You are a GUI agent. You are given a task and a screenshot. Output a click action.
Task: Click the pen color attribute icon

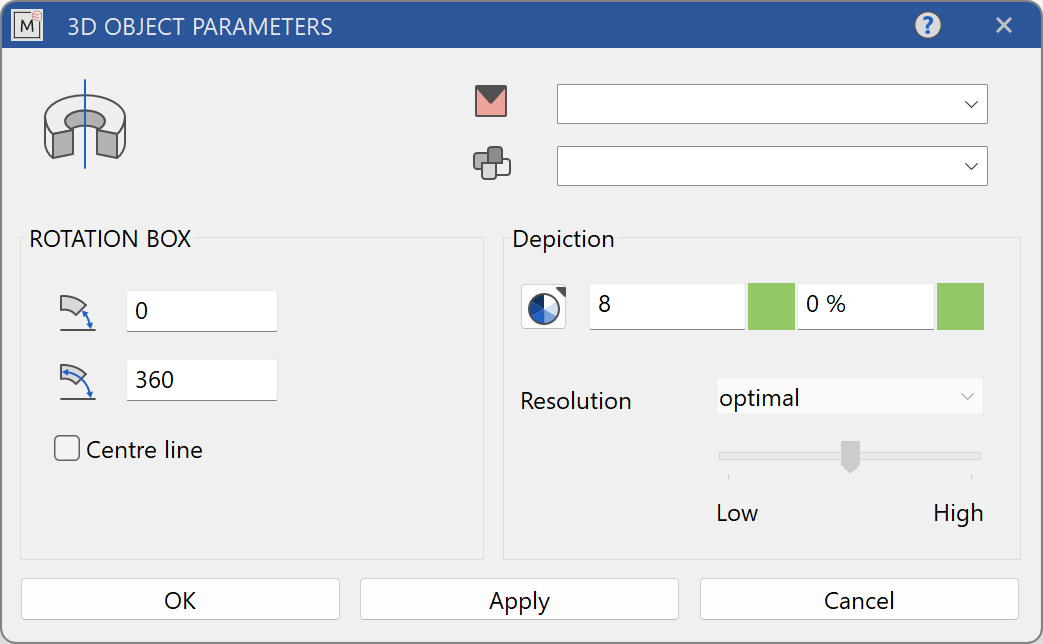[x=491, y=102]
